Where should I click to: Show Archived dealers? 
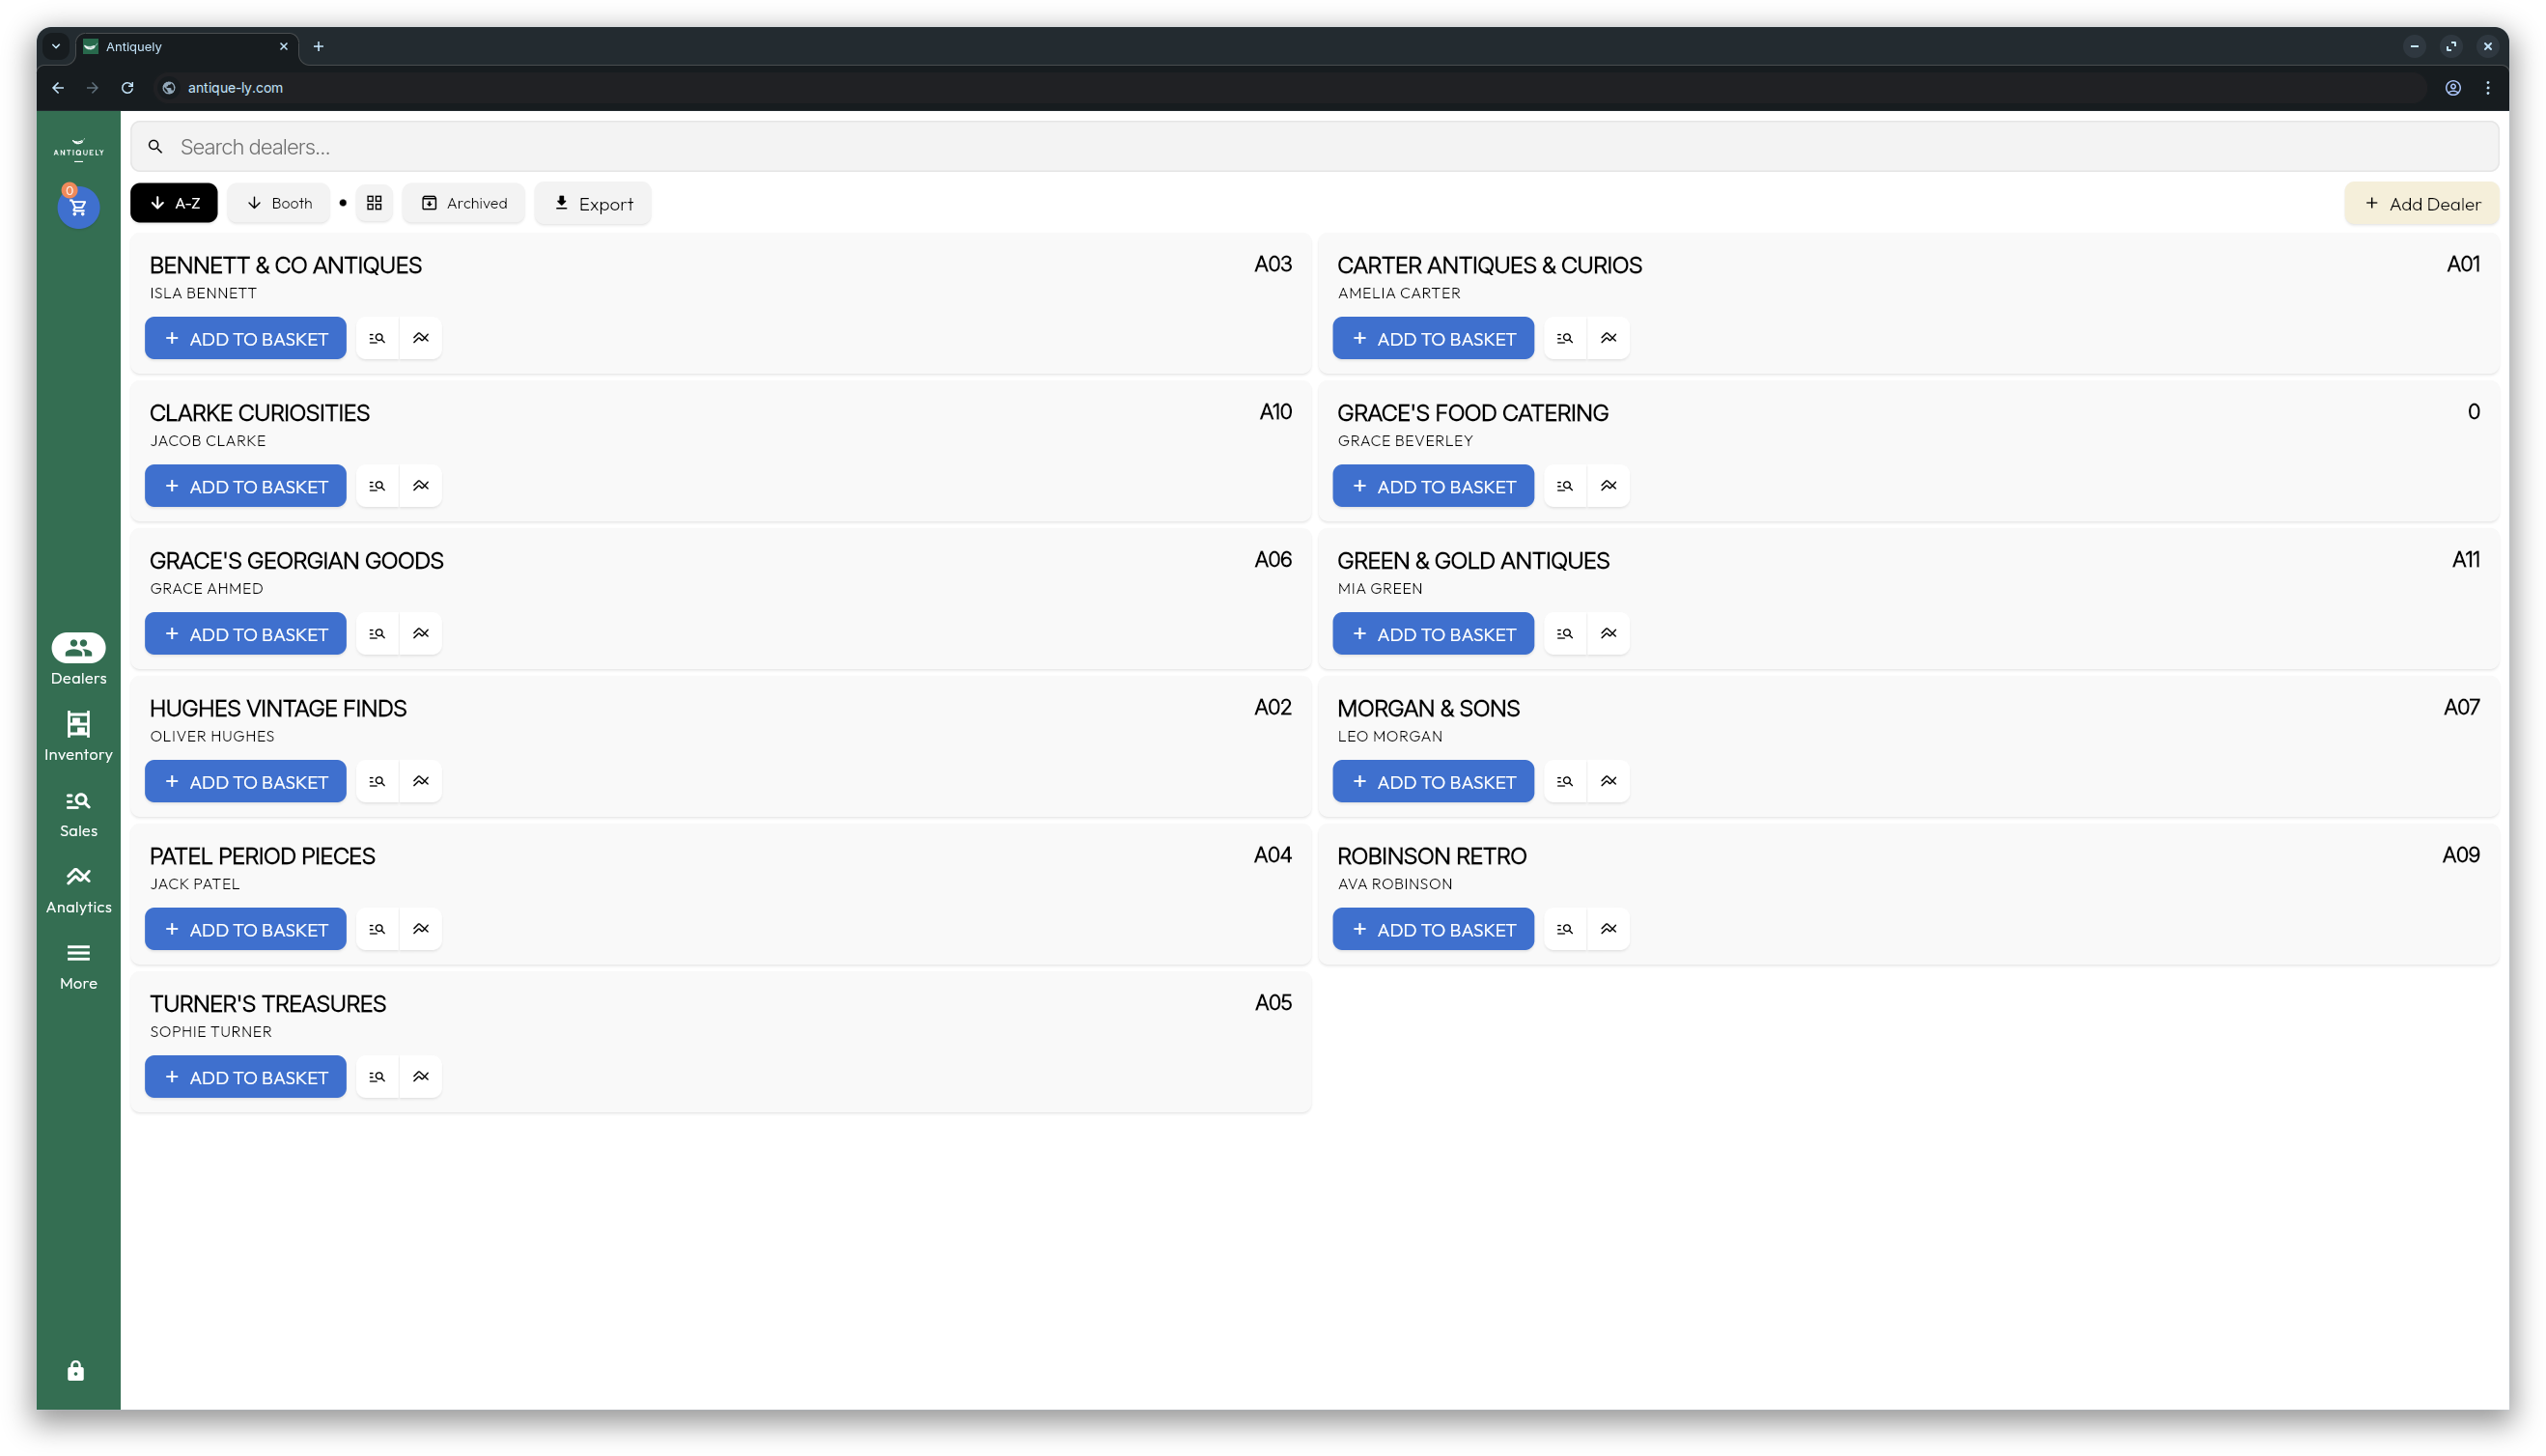click(464, 203)
